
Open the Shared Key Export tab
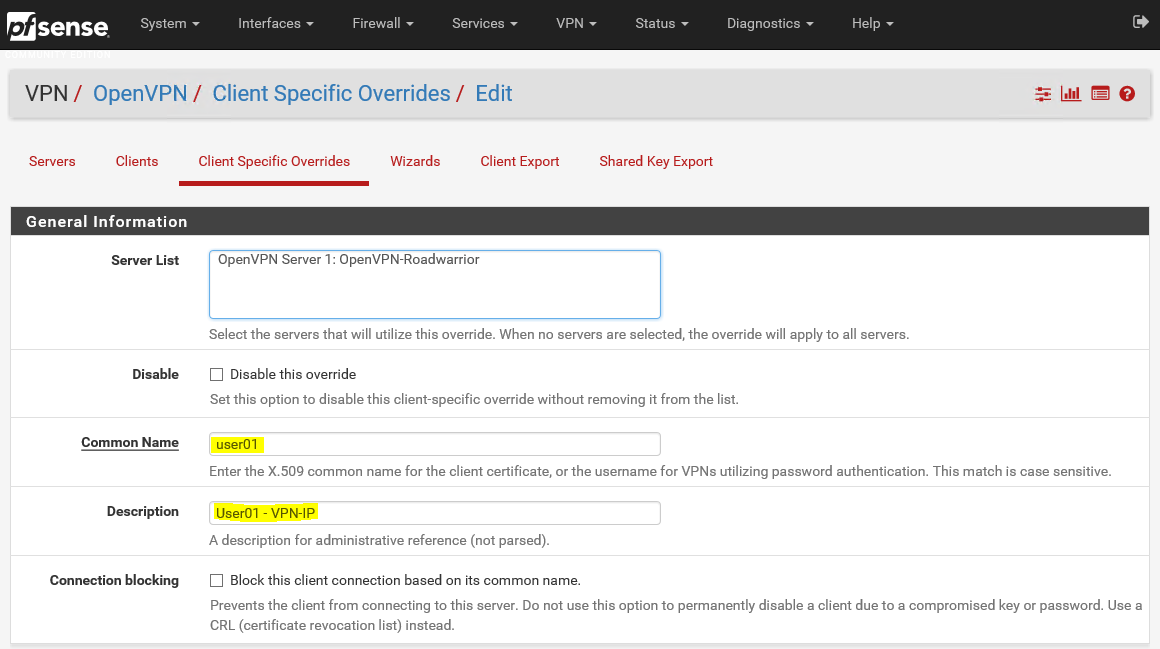coord(656,161)
